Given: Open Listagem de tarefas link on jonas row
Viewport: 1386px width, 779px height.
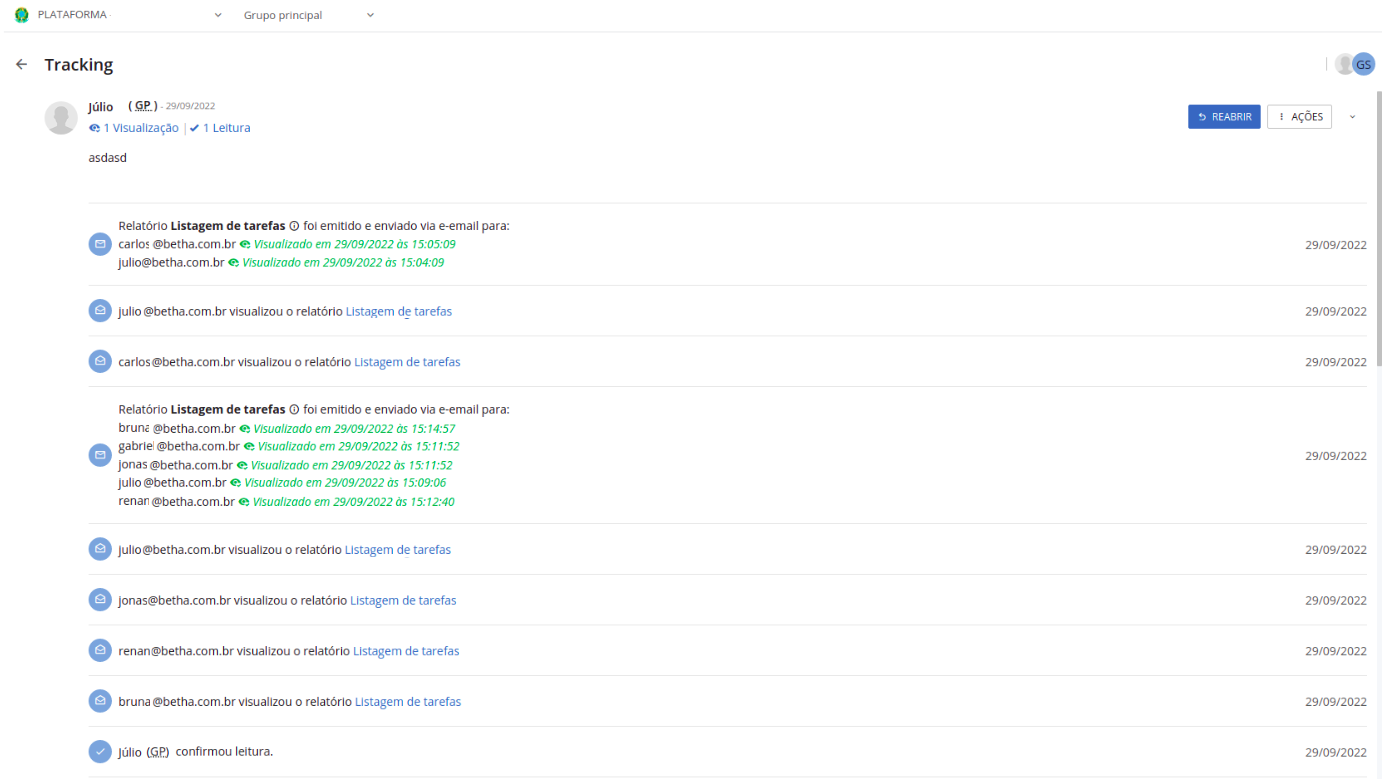Looking at the screenshot, I should [403, 600].
